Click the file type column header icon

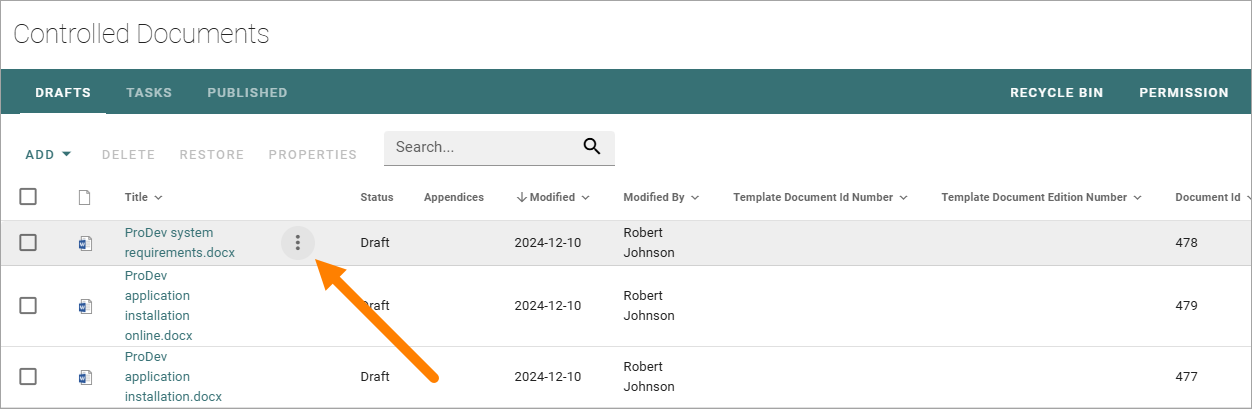tap(85, 197)
